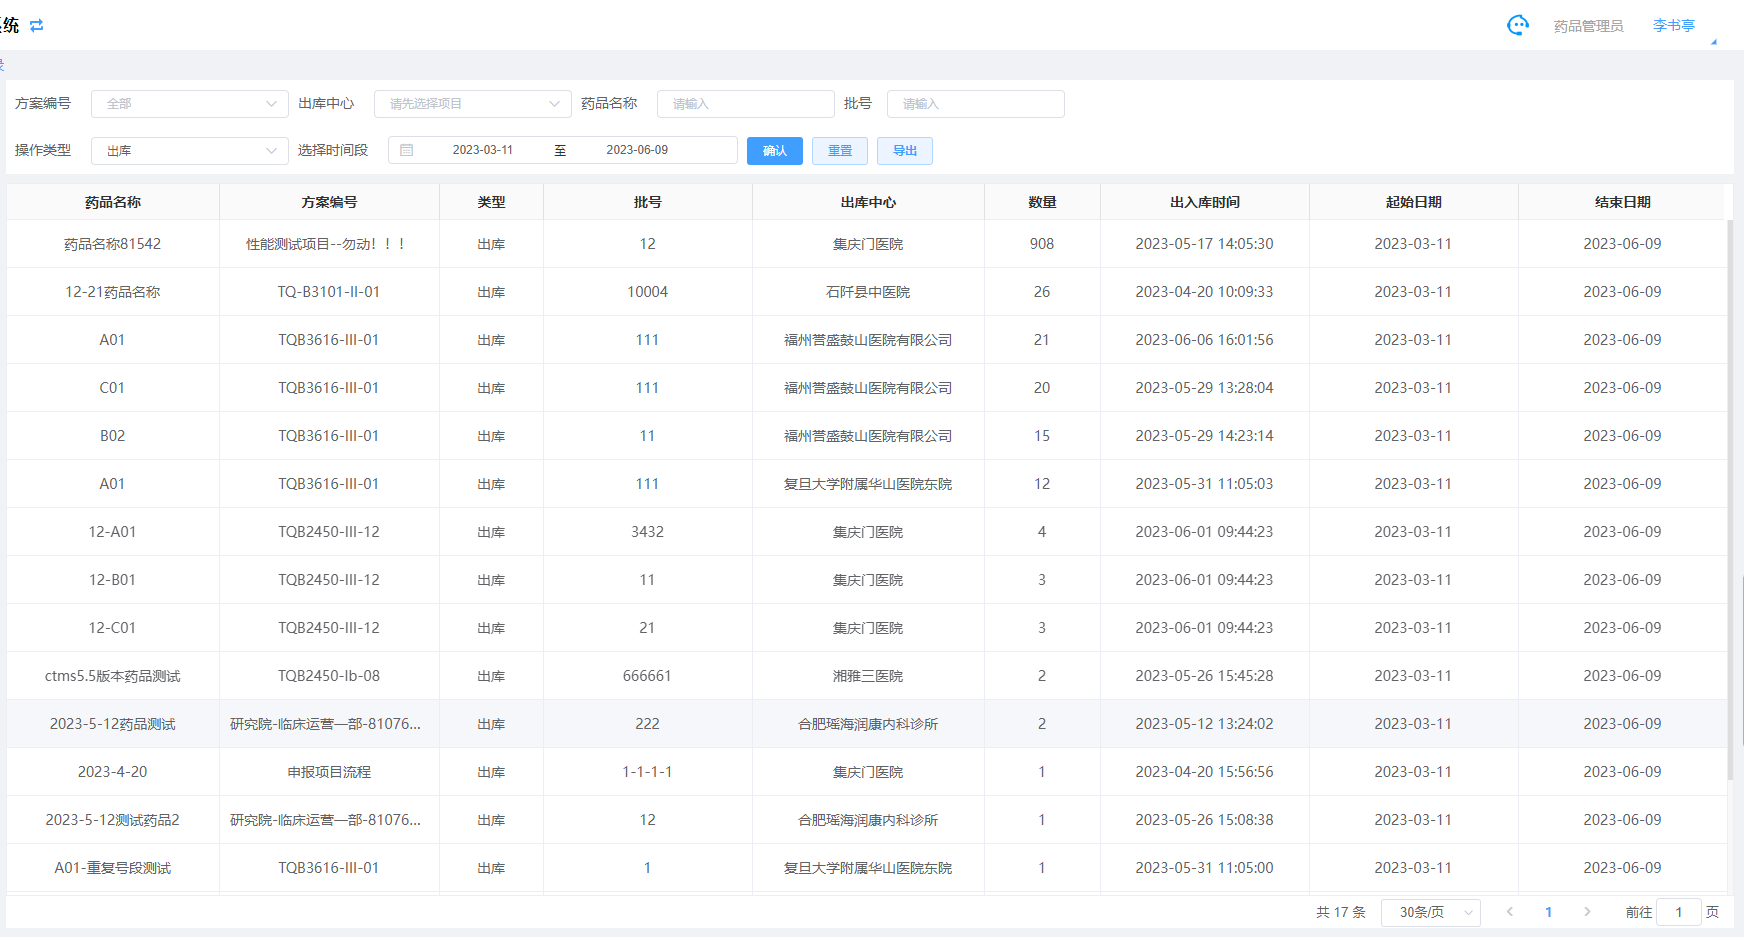Click the end date 2023-06-09 field
The width and height of the screenshot is (1744, 937).
point(637,150)
